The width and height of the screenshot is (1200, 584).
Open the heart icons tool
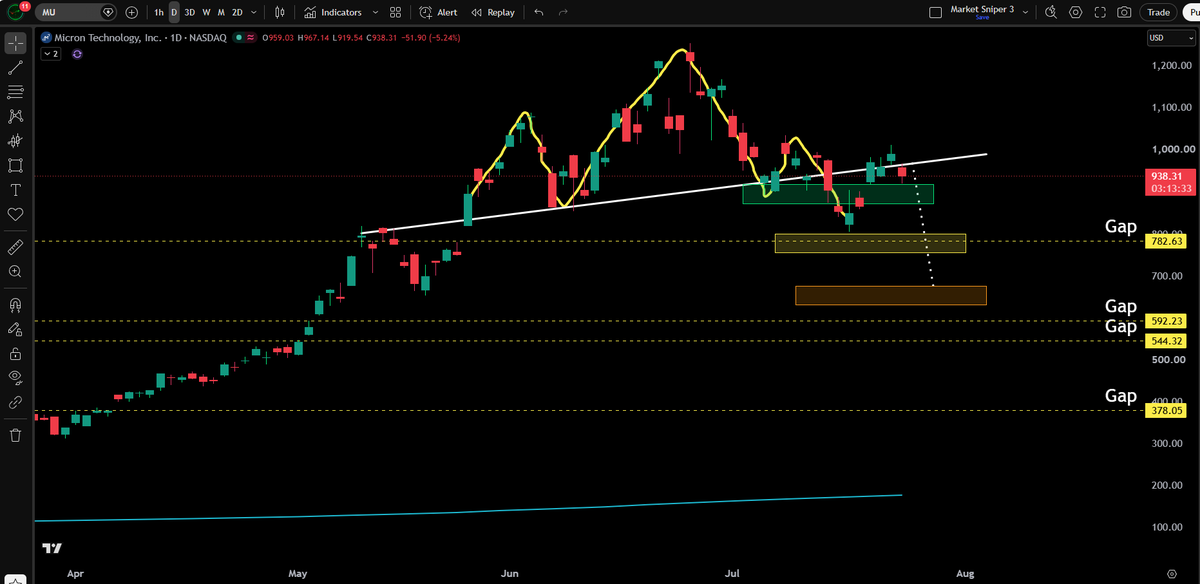pyautogui.click(x=15, y=214)
